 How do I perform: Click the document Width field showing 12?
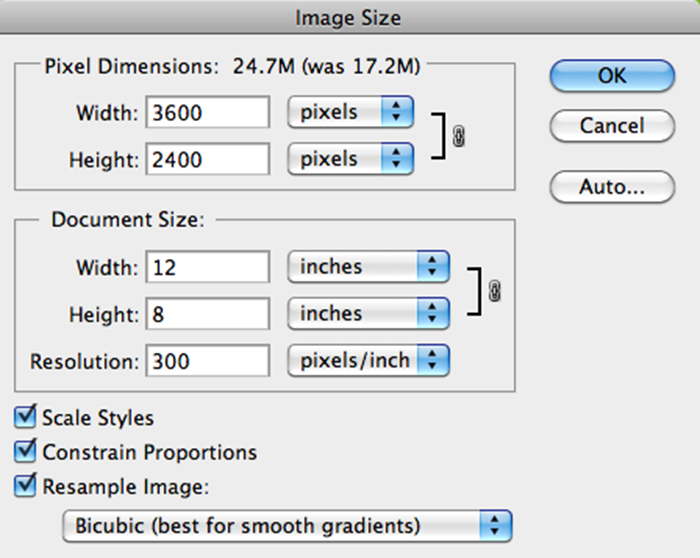[208, 267]
